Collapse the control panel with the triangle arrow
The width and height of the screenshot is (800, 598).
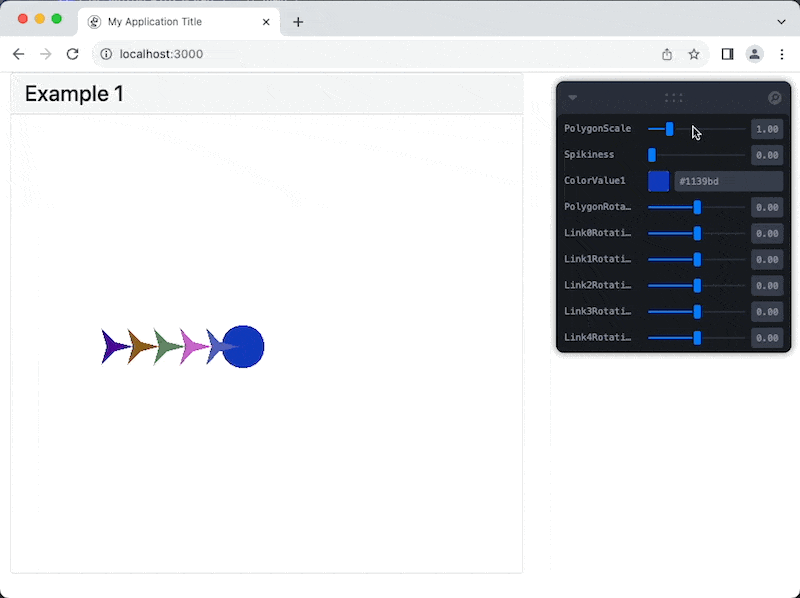click(573, 98)
